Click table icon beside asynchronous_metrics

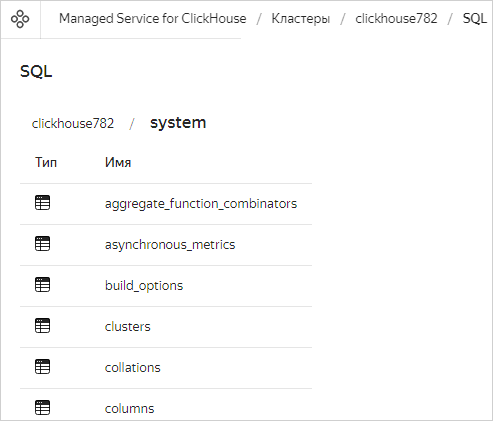(42, 244)
